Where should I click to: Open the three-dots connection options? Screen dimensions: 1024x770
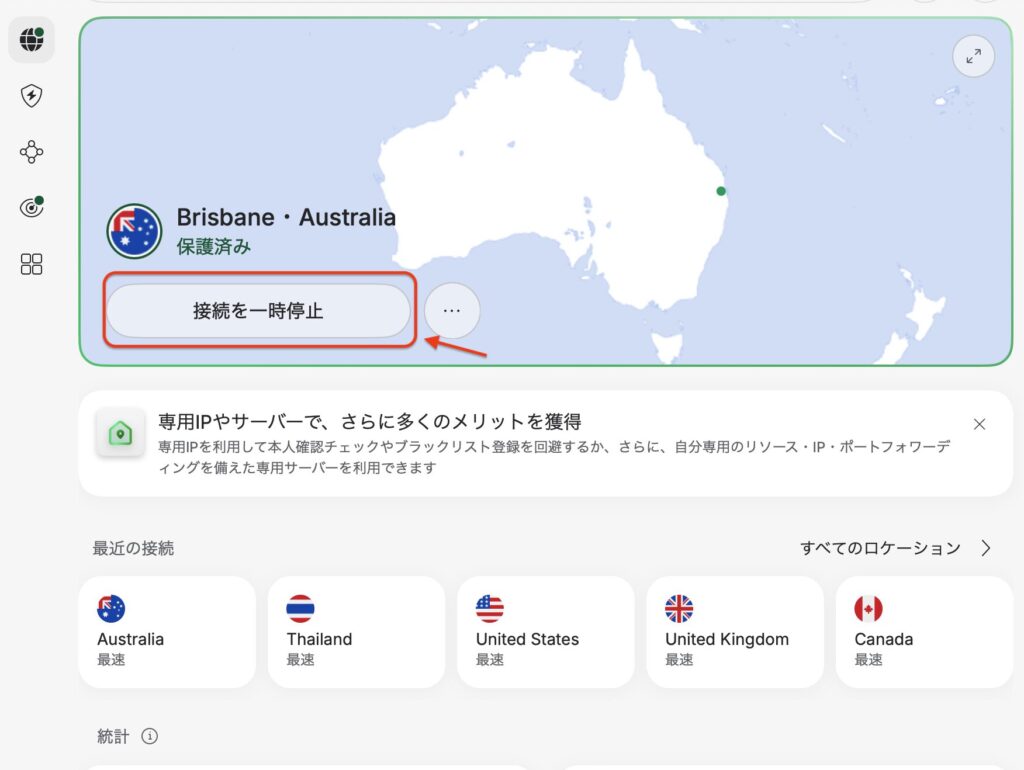[x=452, y=311]
